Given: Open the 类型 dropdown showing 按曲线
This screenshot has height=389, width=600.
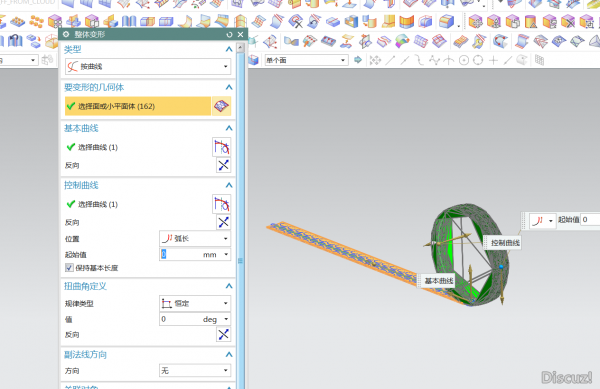Looking at the screenshot, I should tap(148, 67).
